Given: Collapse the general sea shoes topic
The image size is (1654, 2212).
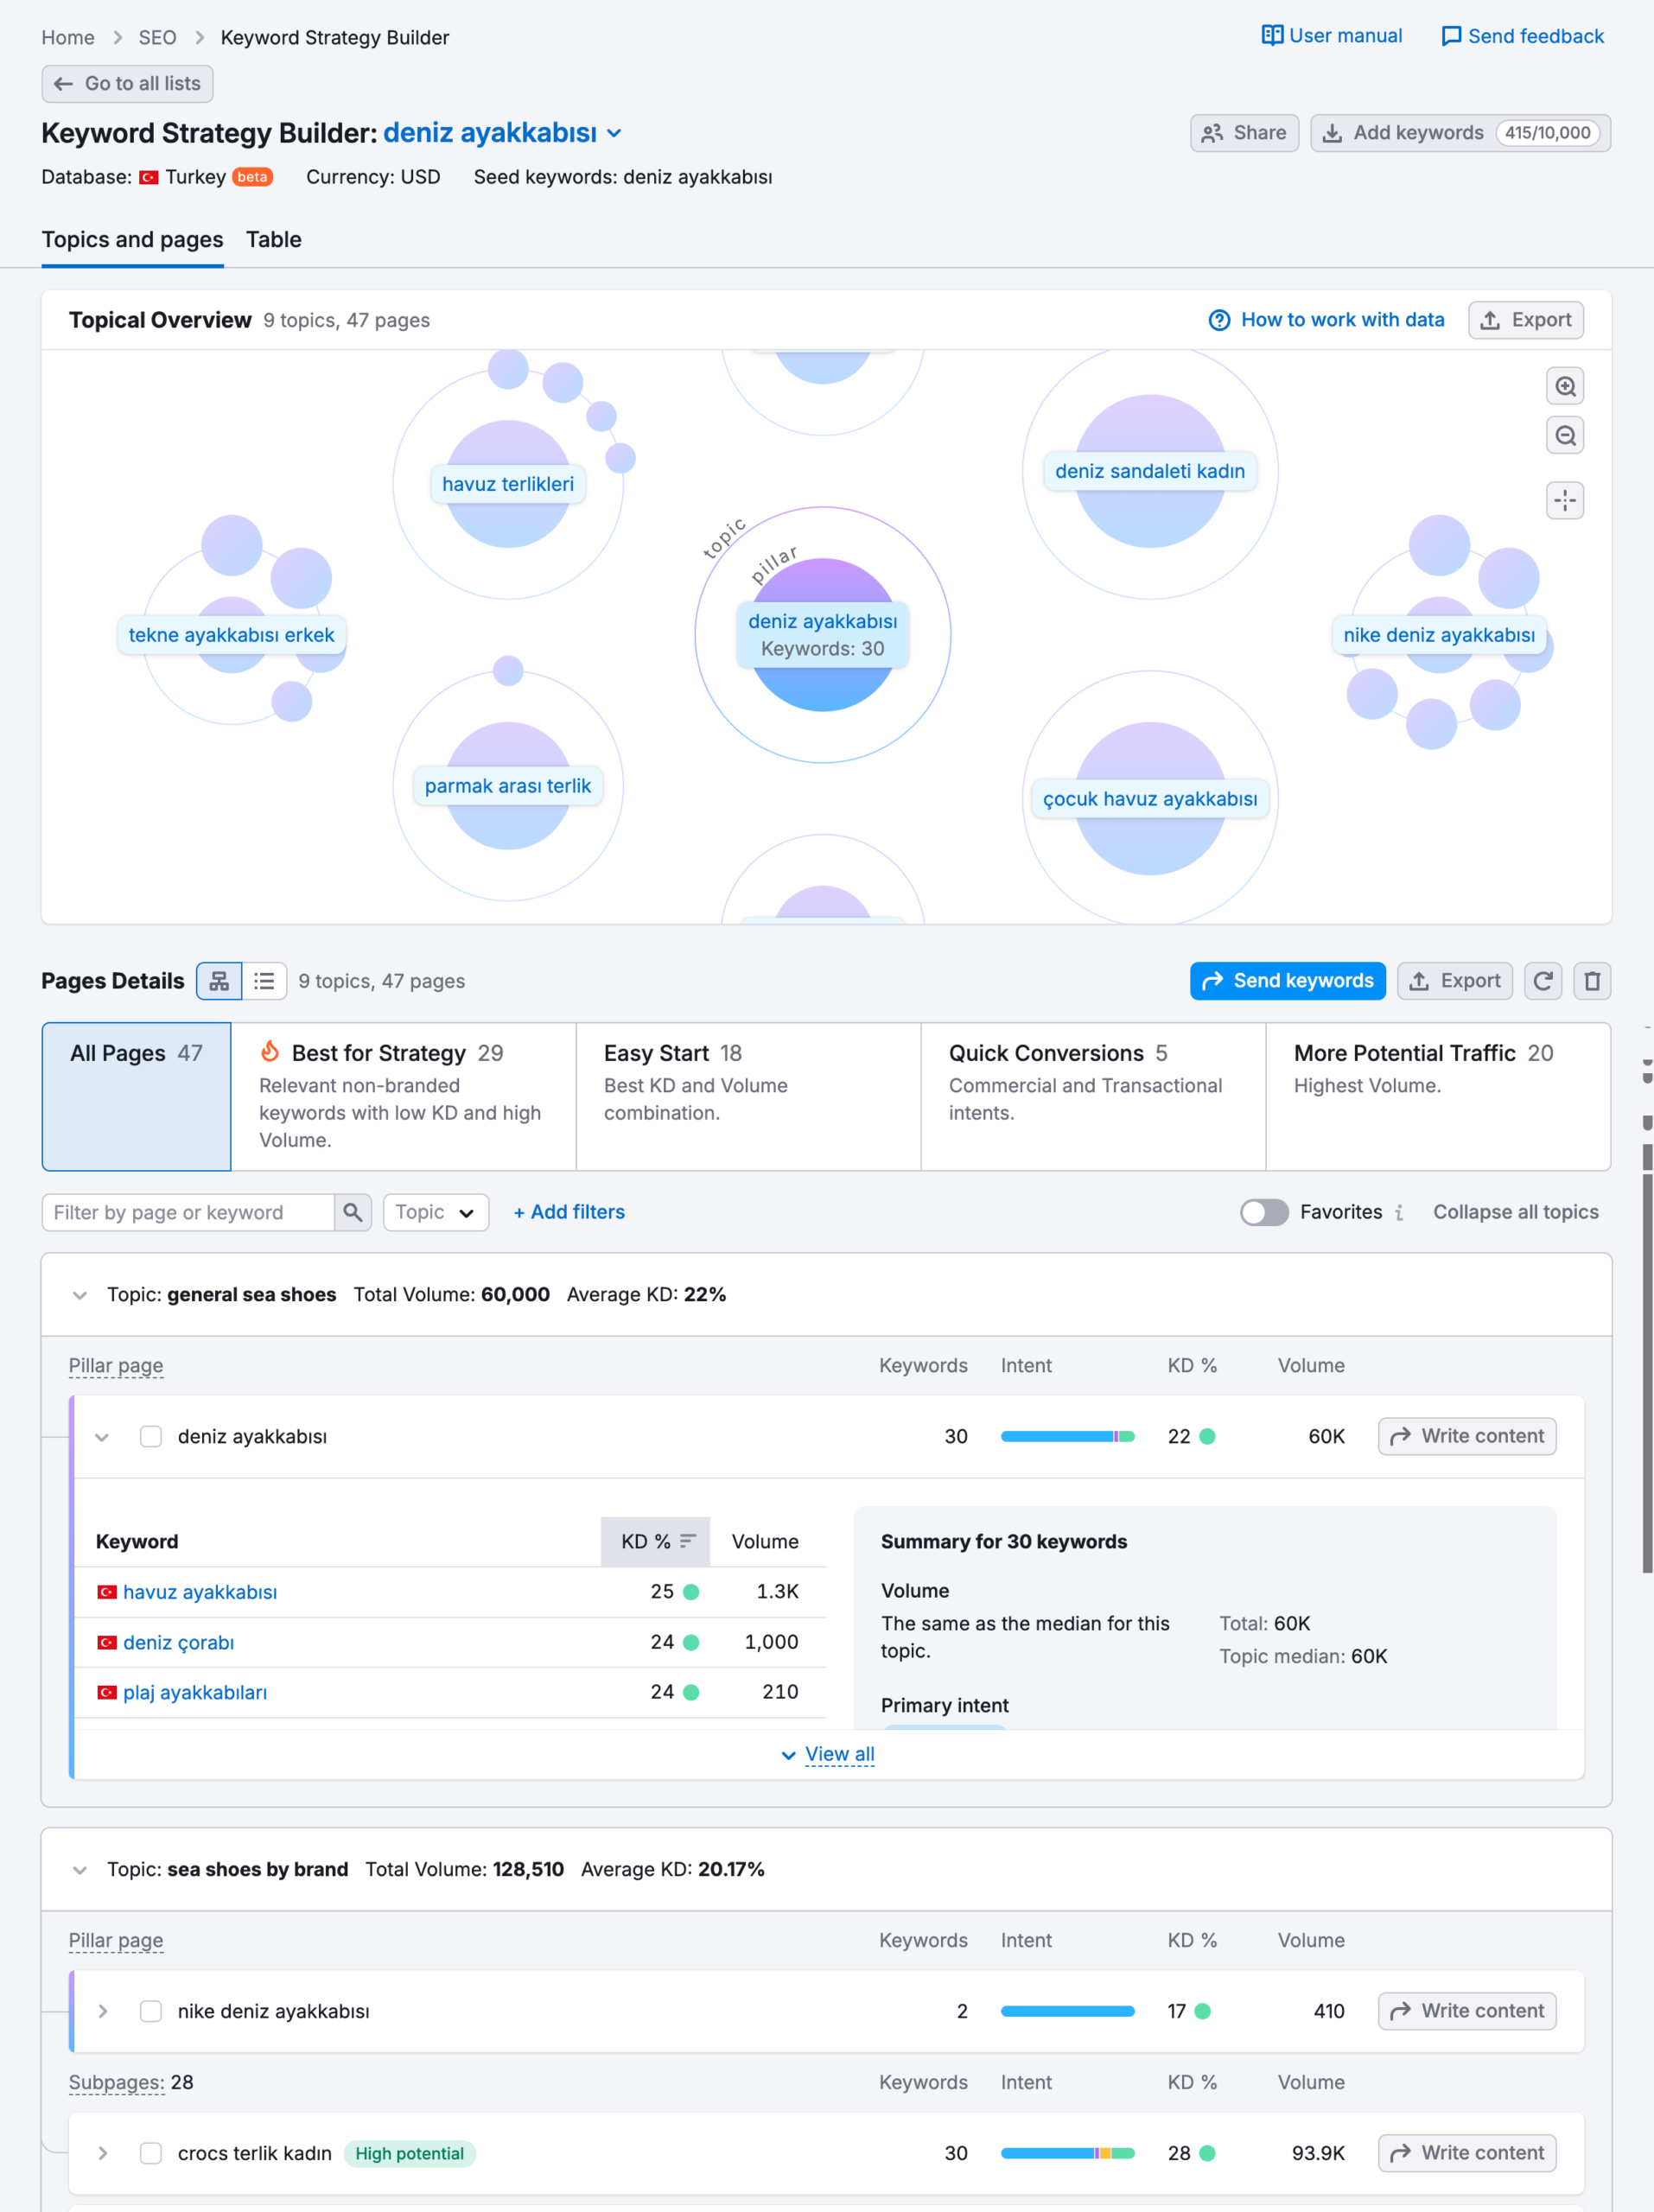Looking at the screenshot, I should (x=80, y=1295).
